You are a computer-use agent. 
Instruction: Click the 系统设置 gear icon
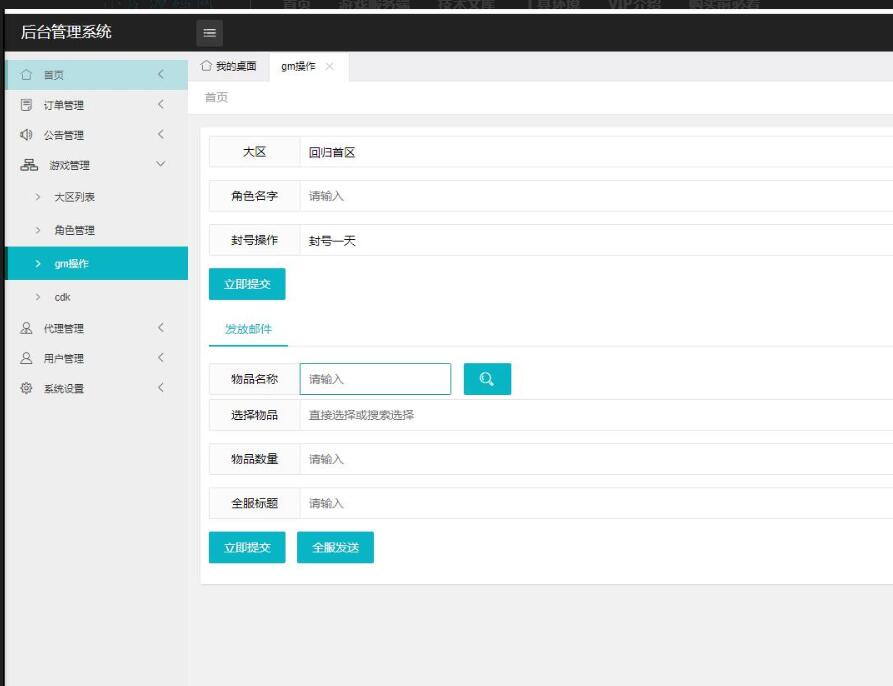pyautogui.click(x=27, y=388)
